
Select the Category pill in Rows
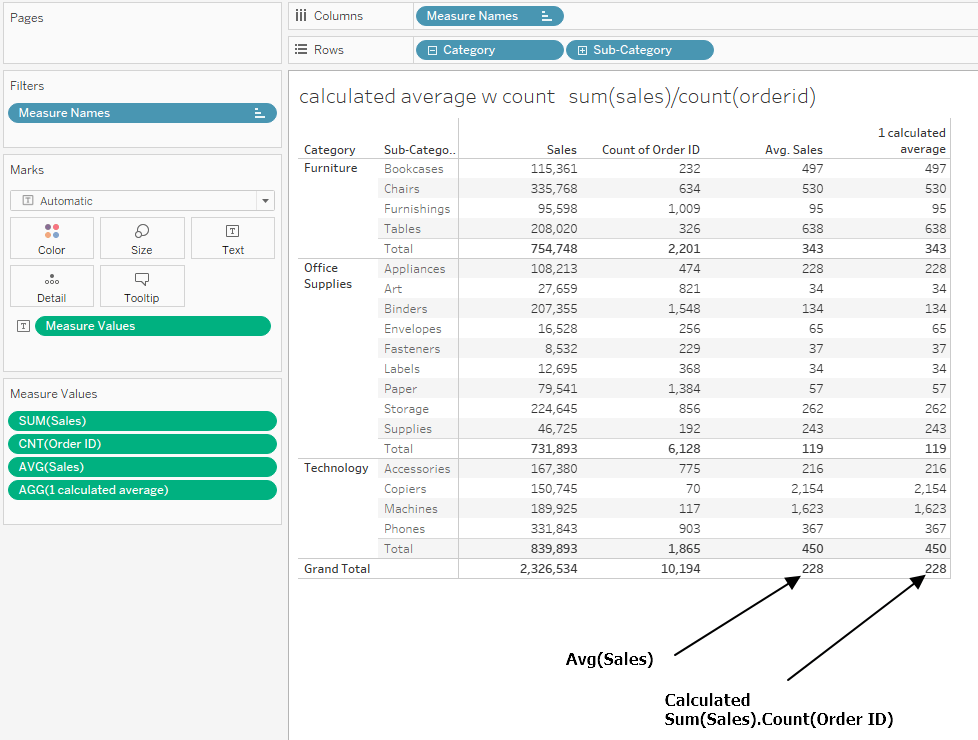(x=490, y=50)
